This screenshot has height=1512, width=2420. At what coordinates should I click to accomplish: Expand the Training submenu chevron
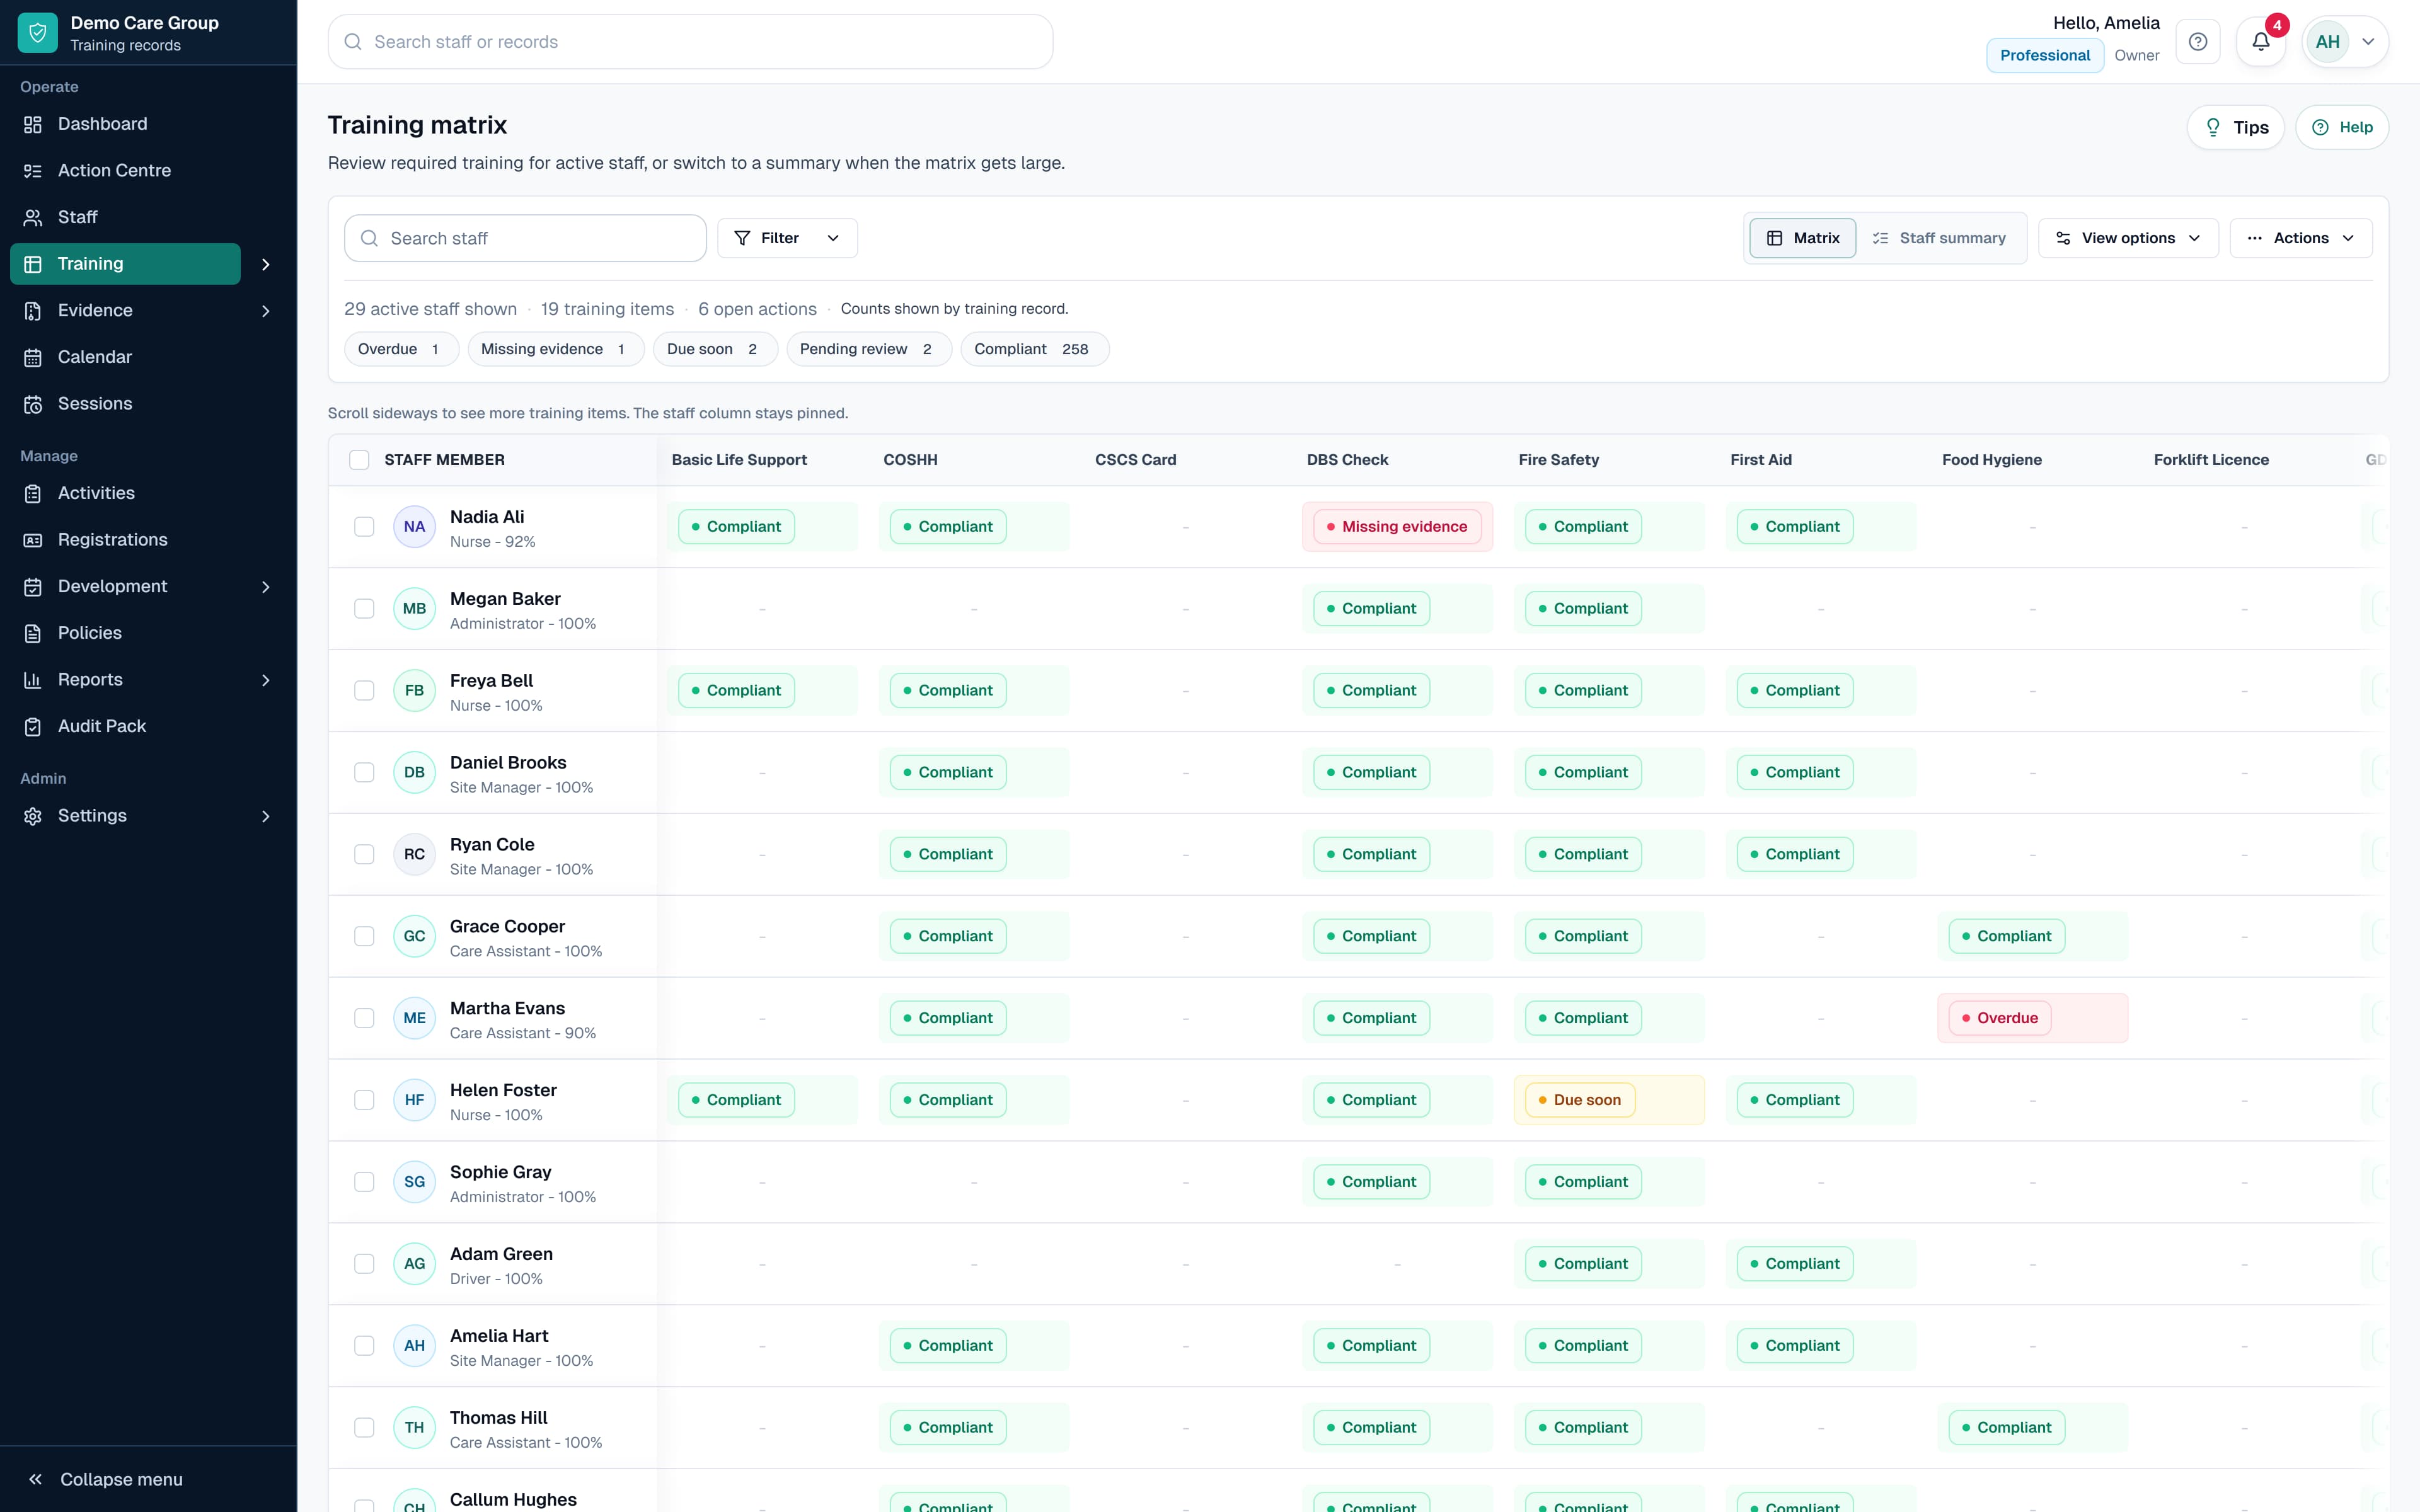[x=266, y=264]
